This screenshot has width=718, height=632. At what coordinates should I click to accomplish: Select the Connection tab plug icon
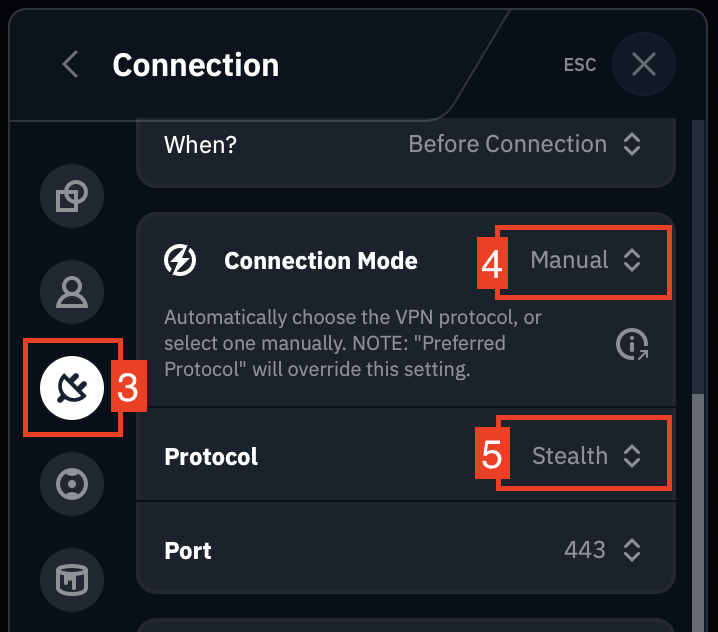point(72,387)
